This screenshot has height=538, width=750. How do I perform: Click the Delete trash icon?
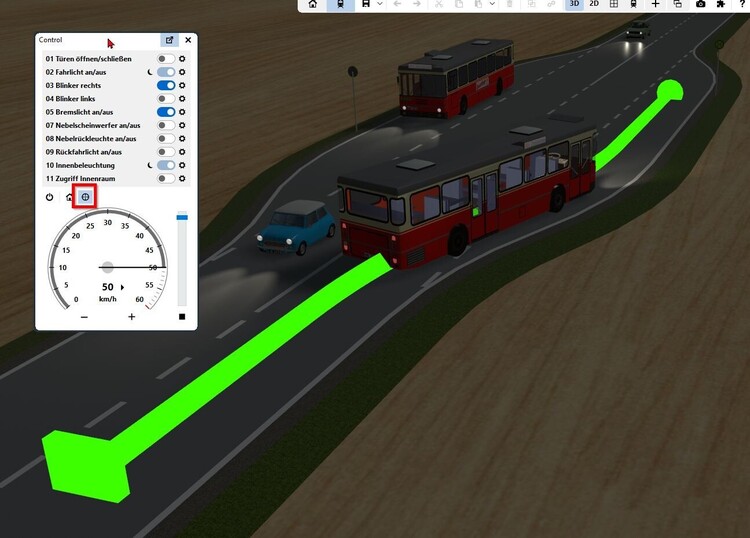tap(509, 4)
